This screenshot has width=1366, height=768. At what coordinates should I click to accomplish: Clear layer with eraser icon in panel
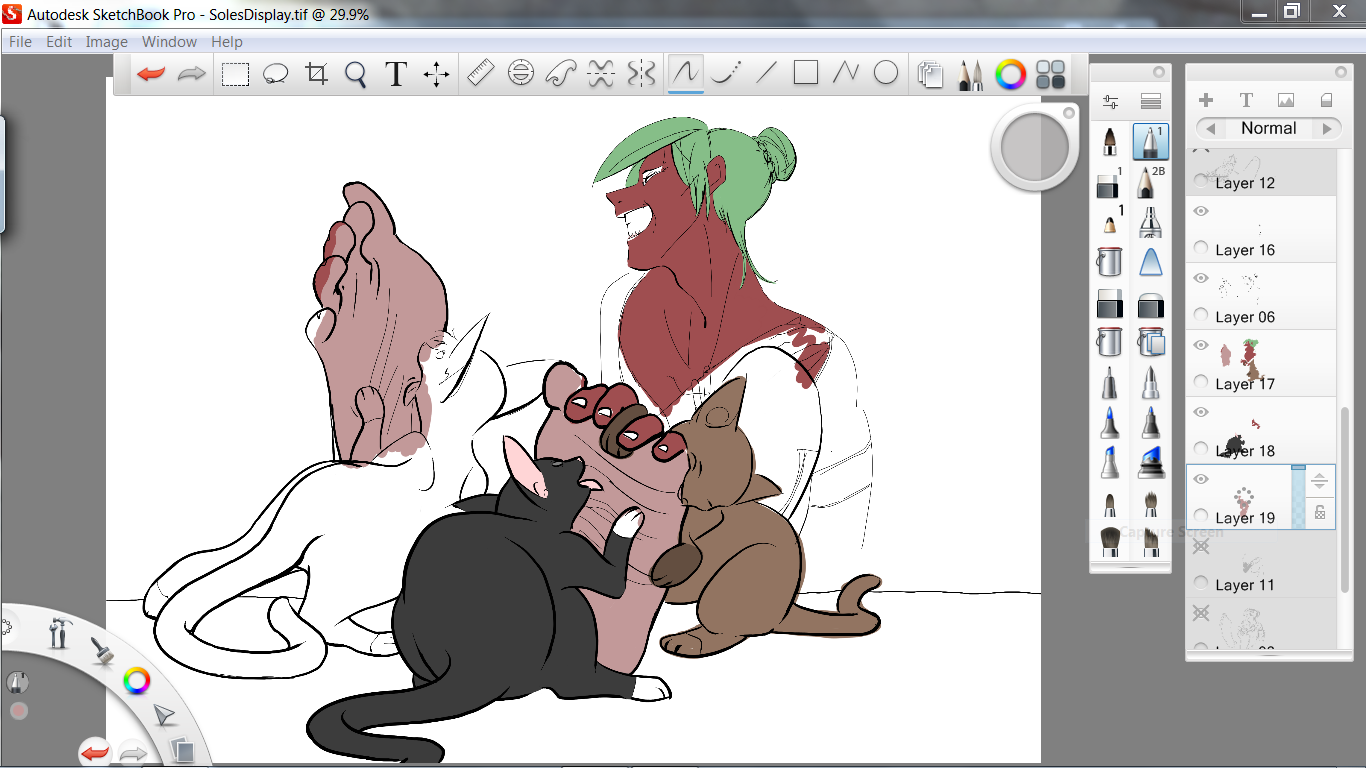pos(1327,100)
